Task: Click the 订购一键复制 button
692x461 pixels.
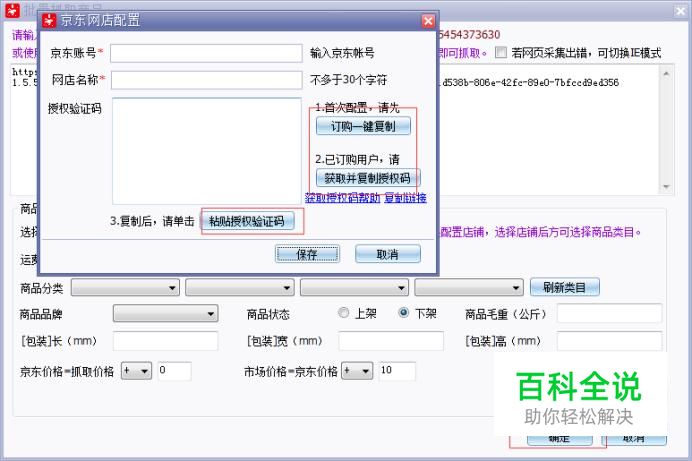Action: (x=363, y=126)
